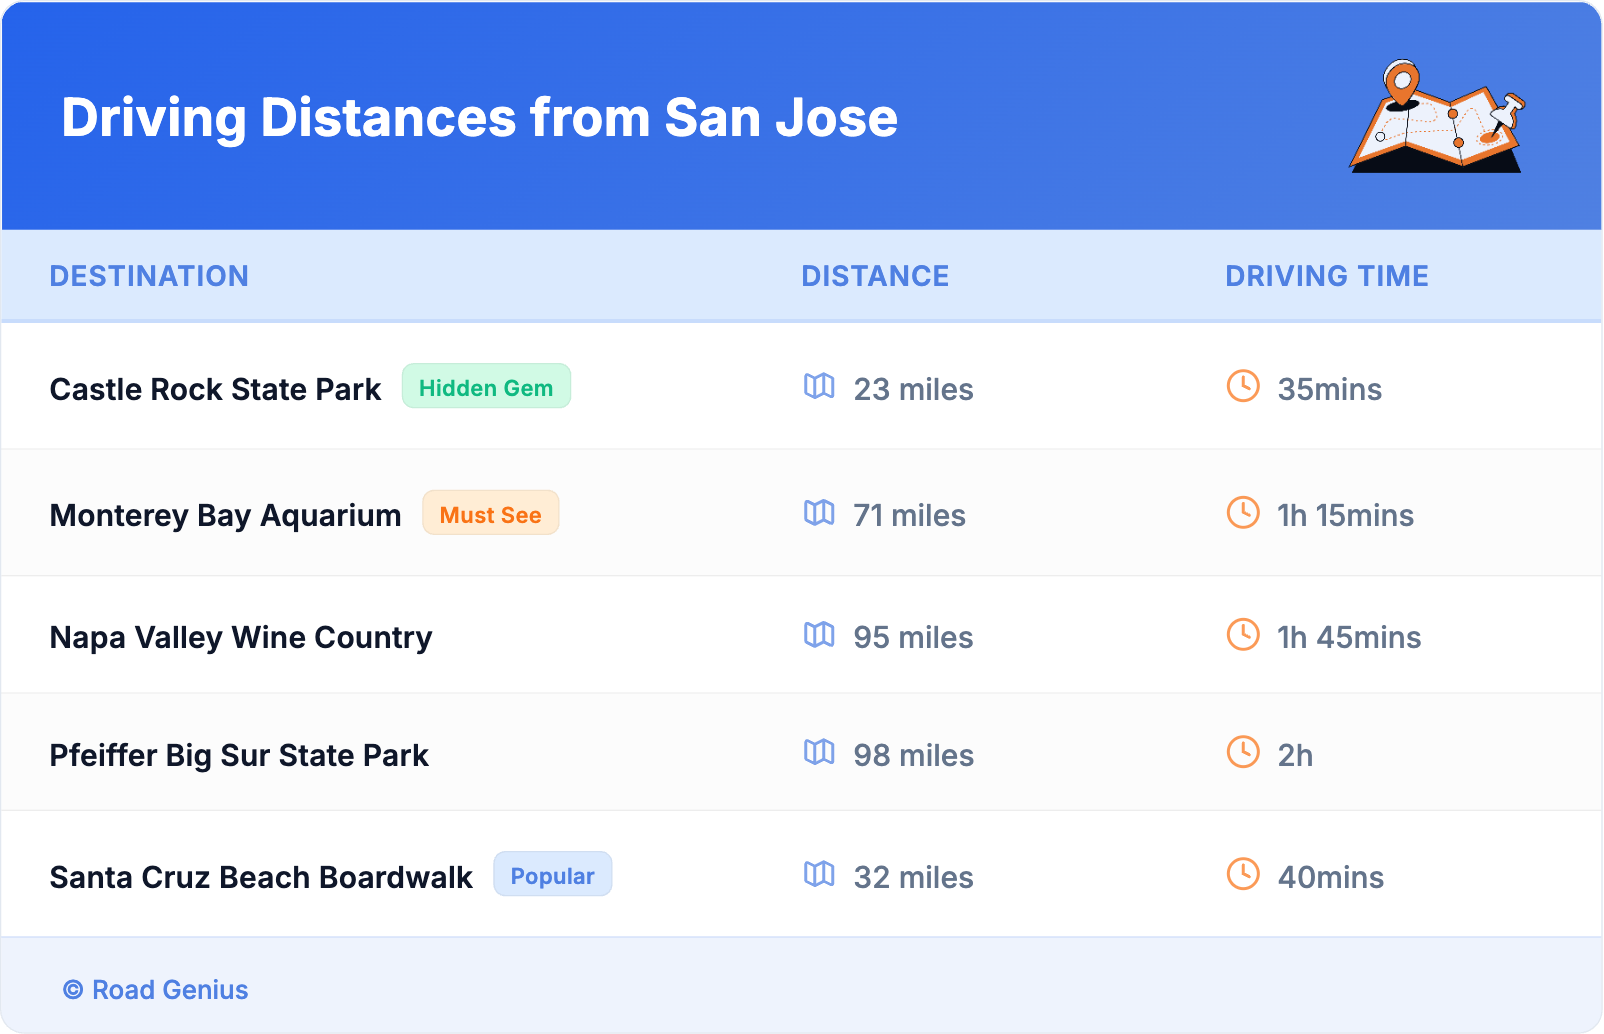Click the clock icon next to 2h
Screen dimensions: 1604x1034
(1243, 752)
